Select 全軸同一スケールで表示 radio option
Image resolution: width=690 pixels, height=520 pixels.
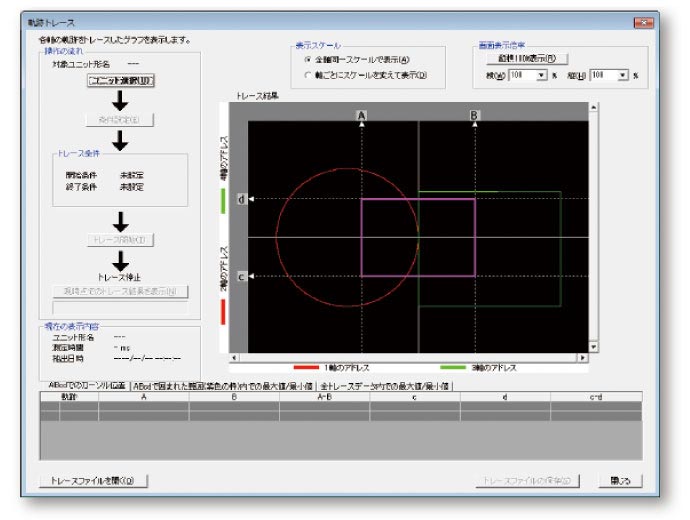[307, 59]
